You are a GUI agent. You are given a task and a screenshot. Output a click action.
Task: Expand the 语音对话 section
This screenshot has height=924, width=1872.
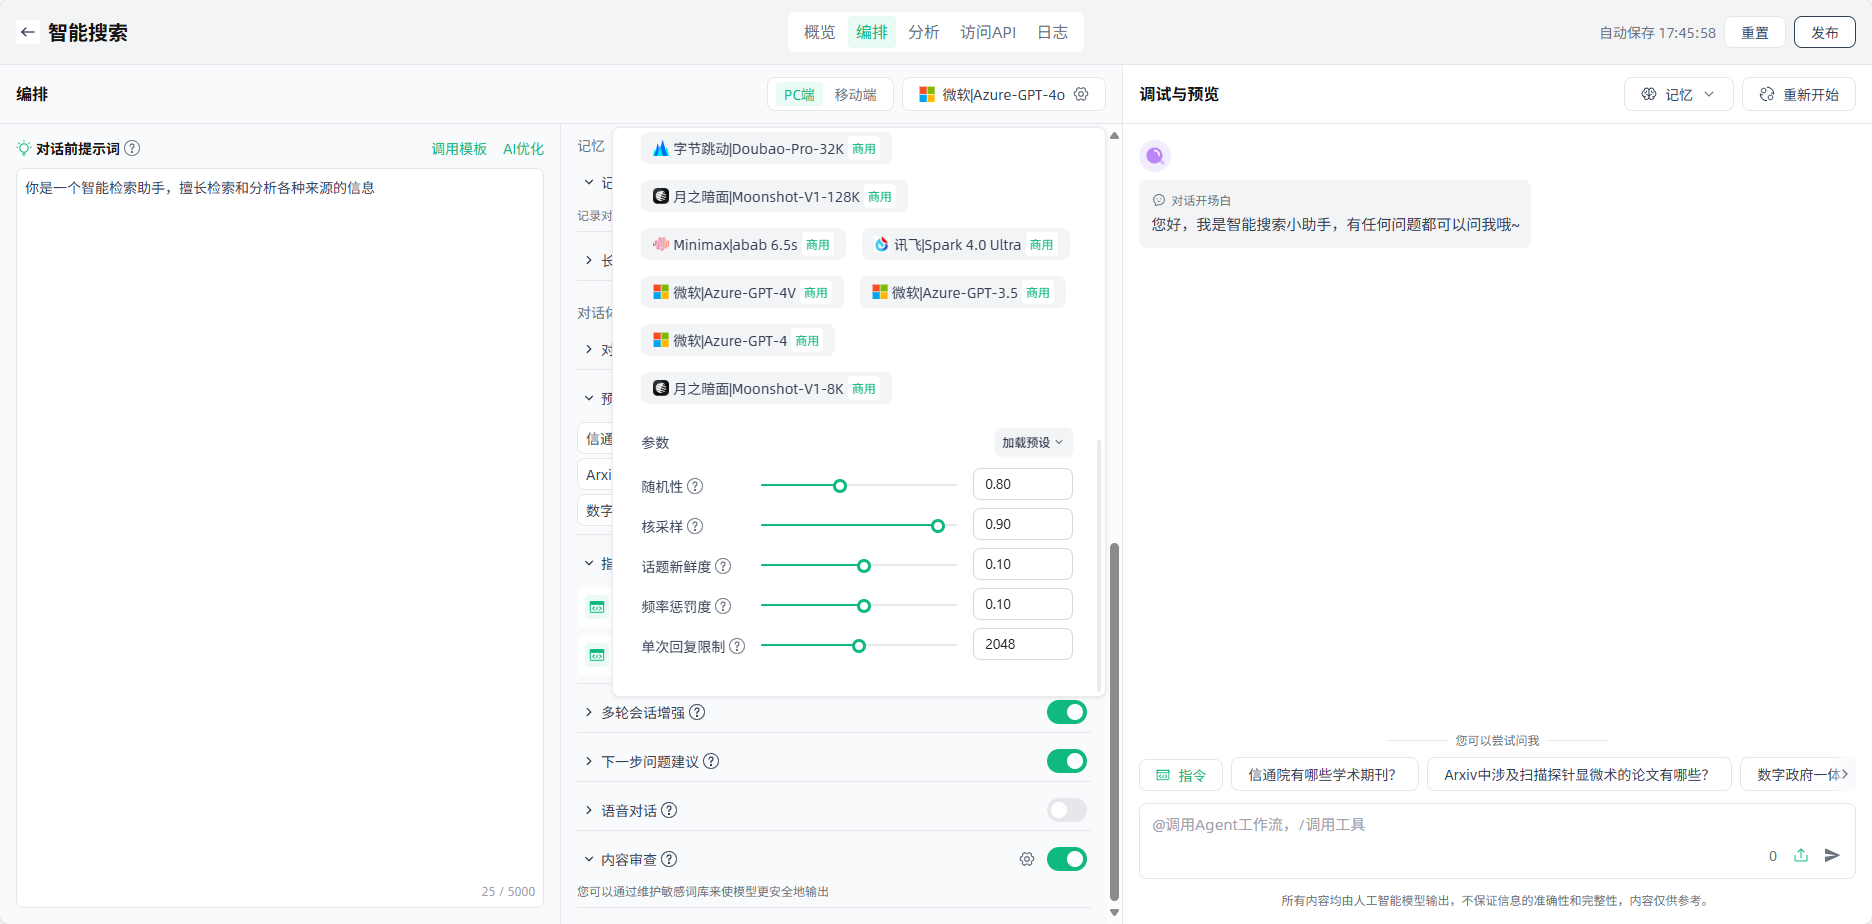click(589, 810)
